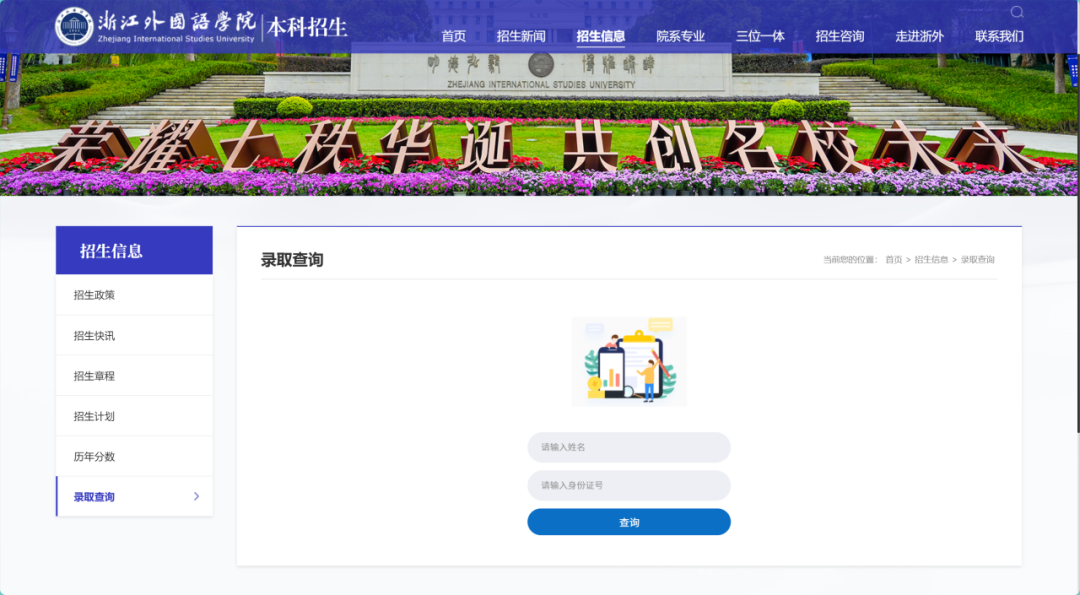Open the 招生咨询 nav item
Viewport: 1080px width, 595px height.
pyautogui.click(x=840, y=36)
